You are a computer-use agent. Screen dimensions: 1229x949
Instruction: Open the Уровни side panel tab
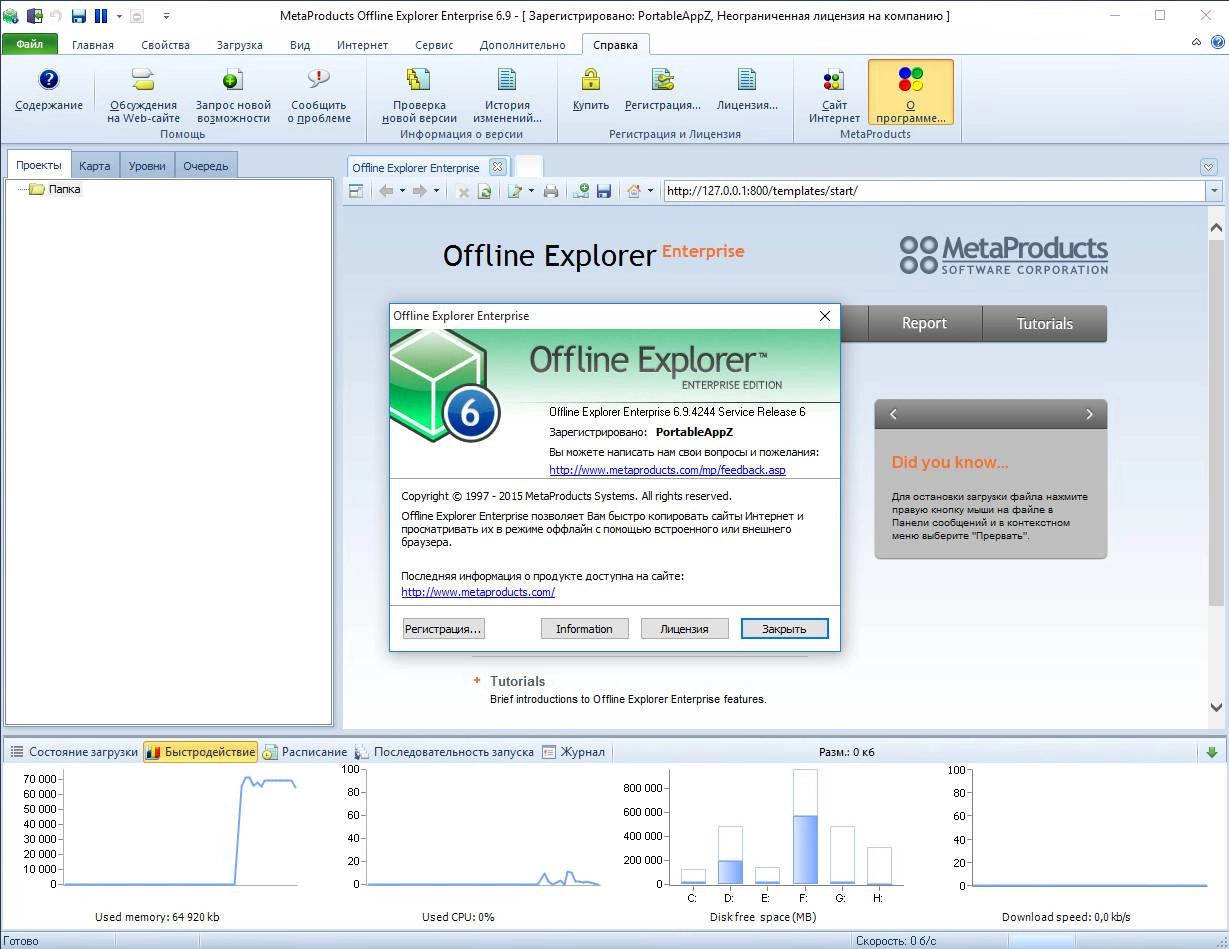[x=147, y=165]
